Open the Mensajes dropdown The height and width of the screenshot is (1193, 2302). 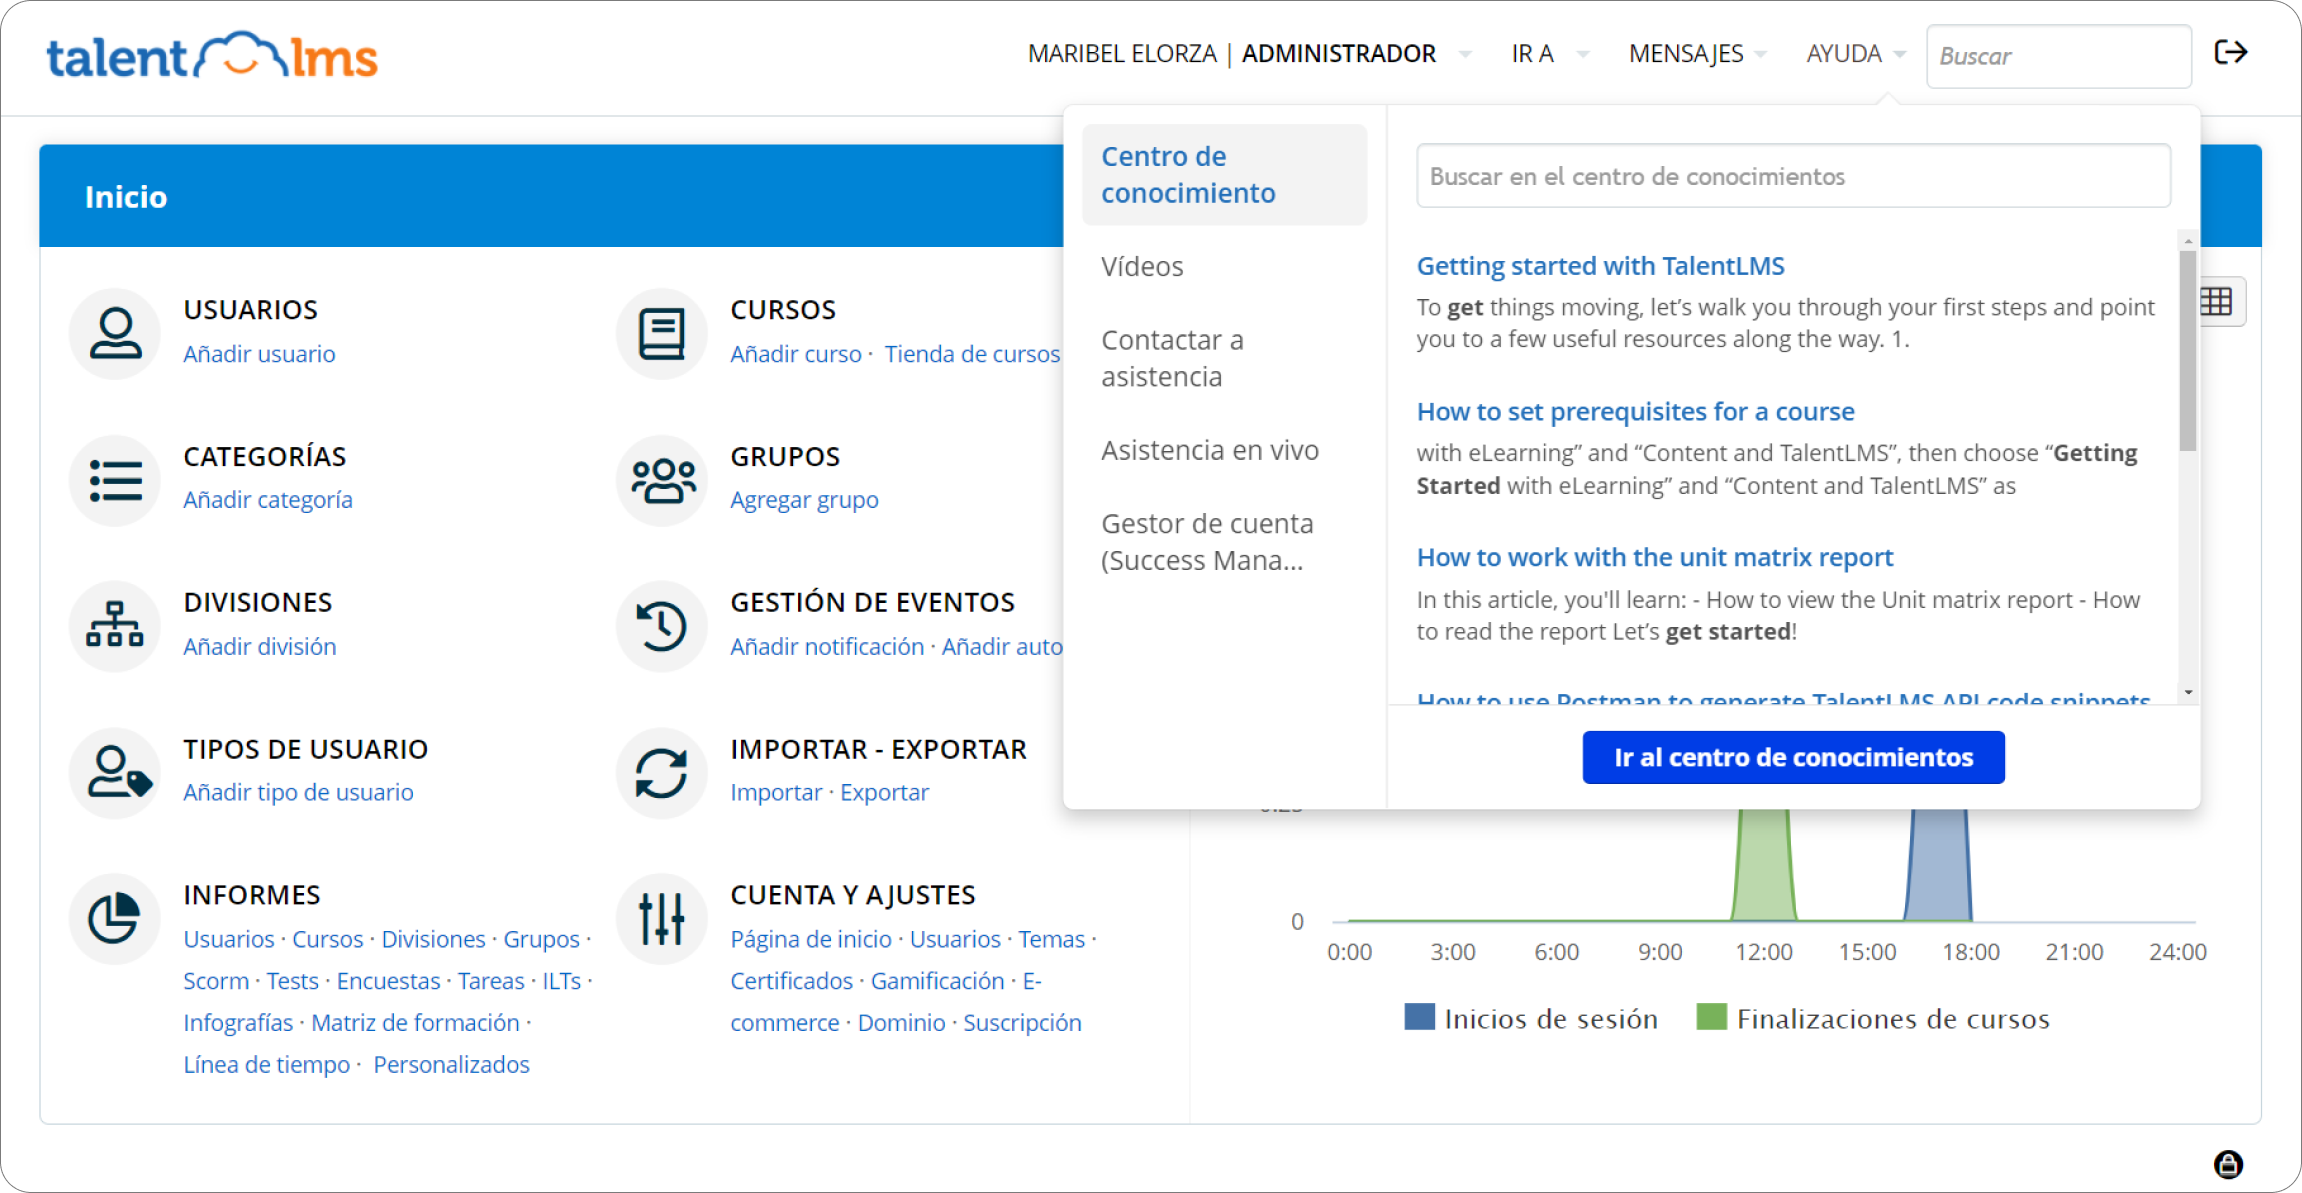coord(1697,54)
